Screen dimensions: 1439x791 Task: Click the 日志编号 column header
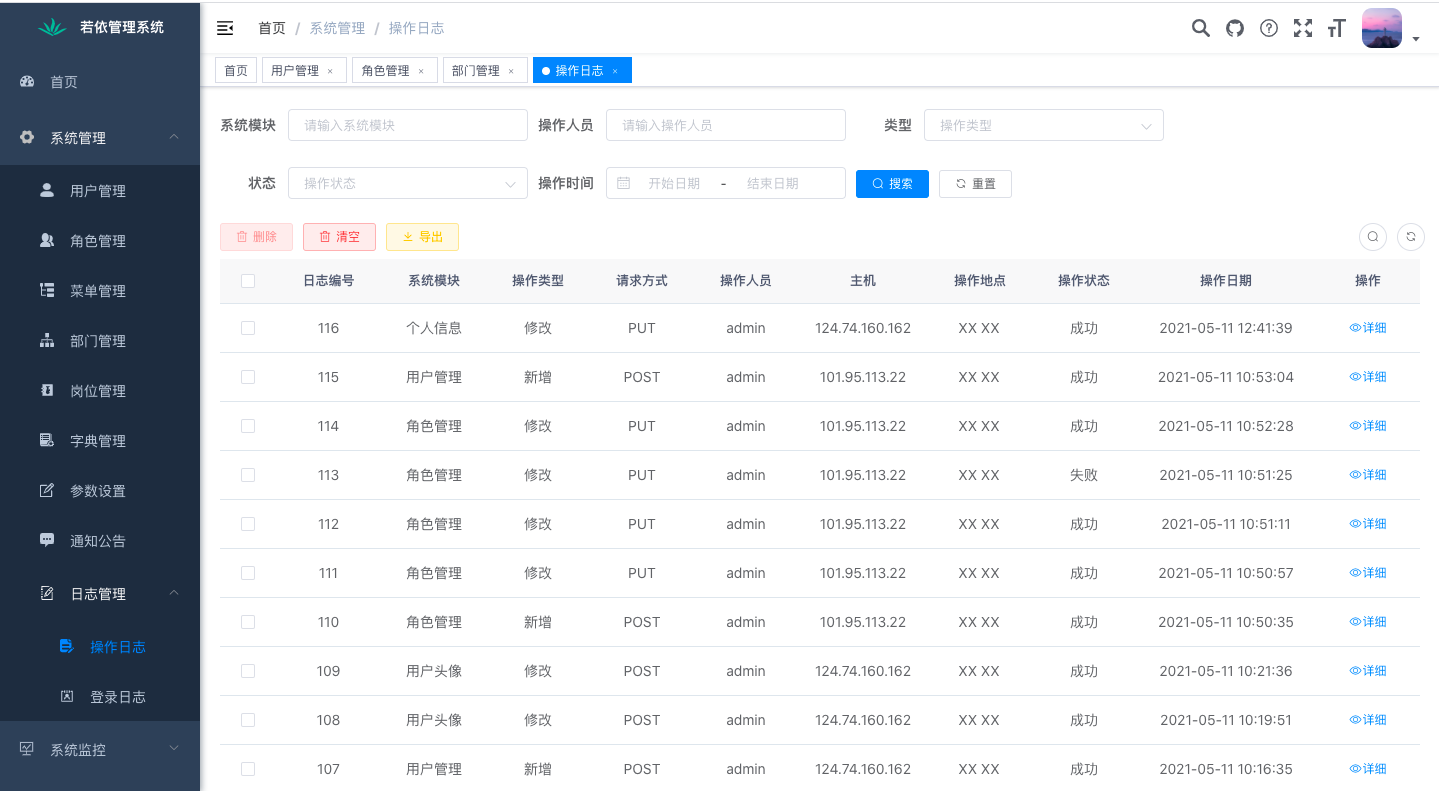(x=328, y=281)
